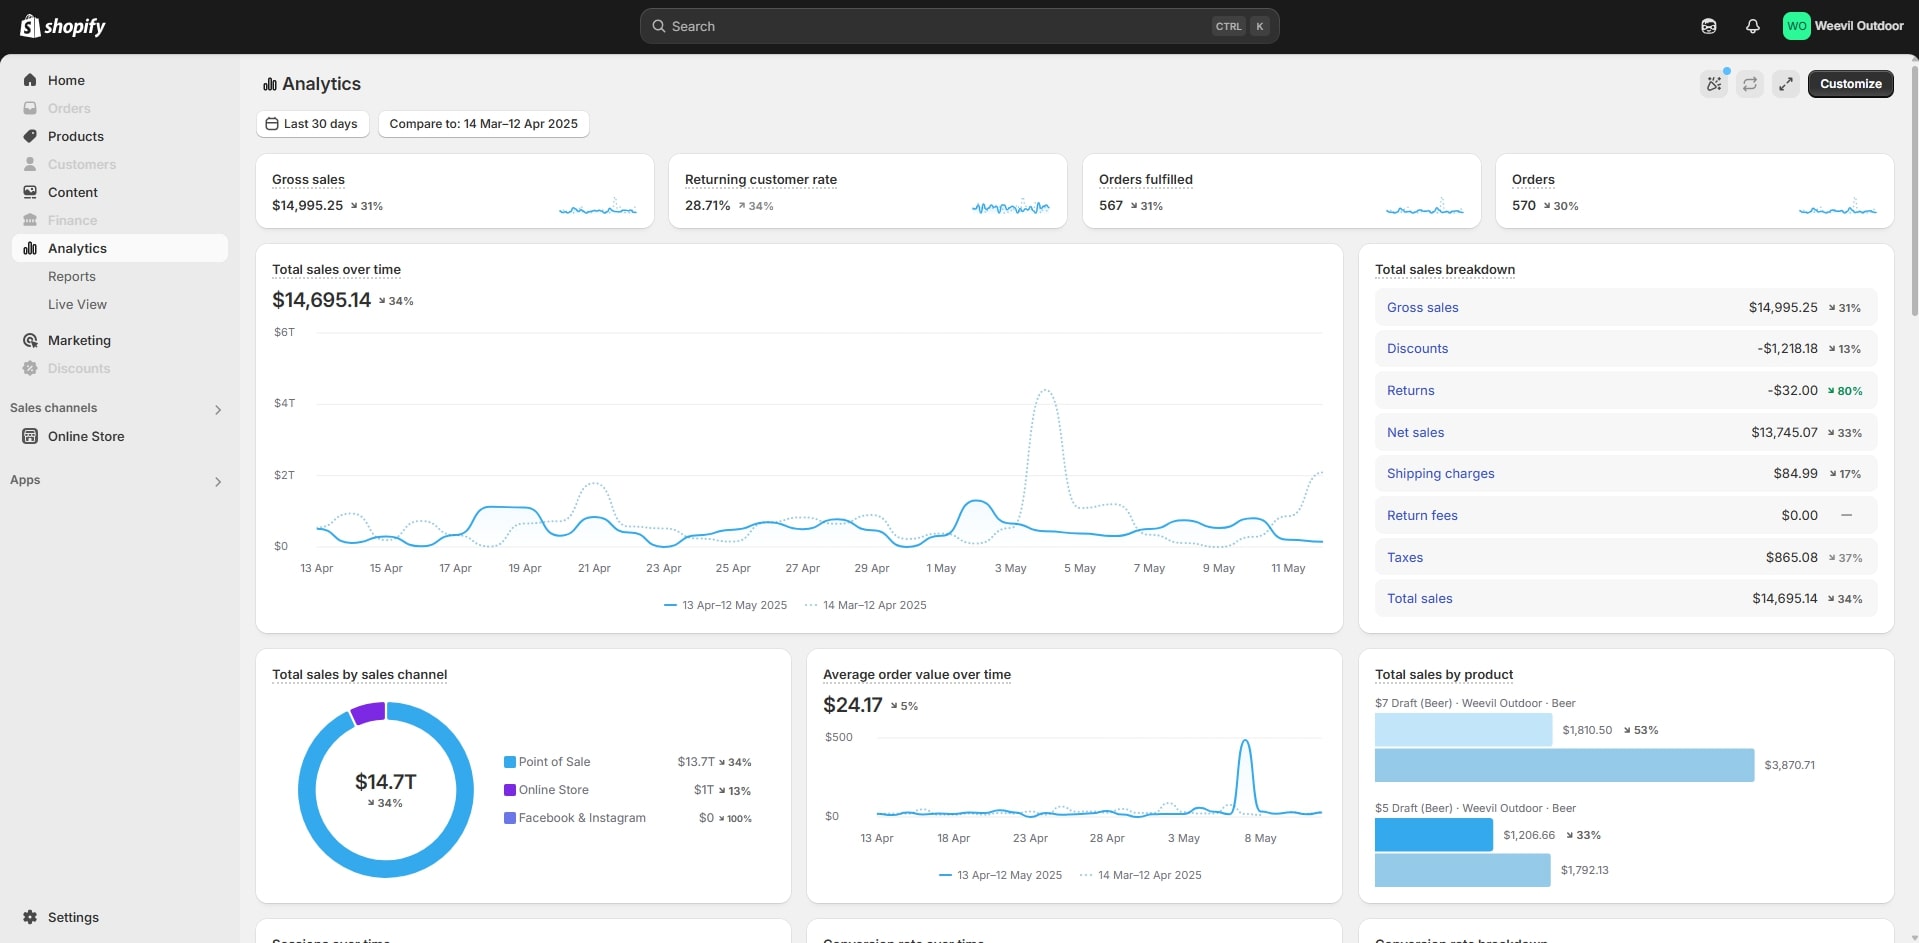This screenshot has width=1919, height=943.
Task: Click the Point of Sale legend swatch
Action: [x=510, y=762]
